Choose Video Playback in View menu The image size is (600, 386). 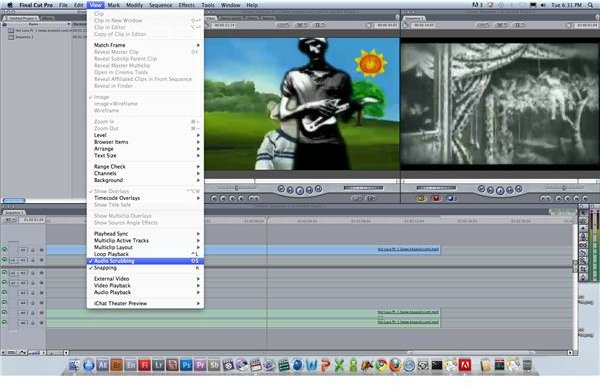tap(145, 286)
